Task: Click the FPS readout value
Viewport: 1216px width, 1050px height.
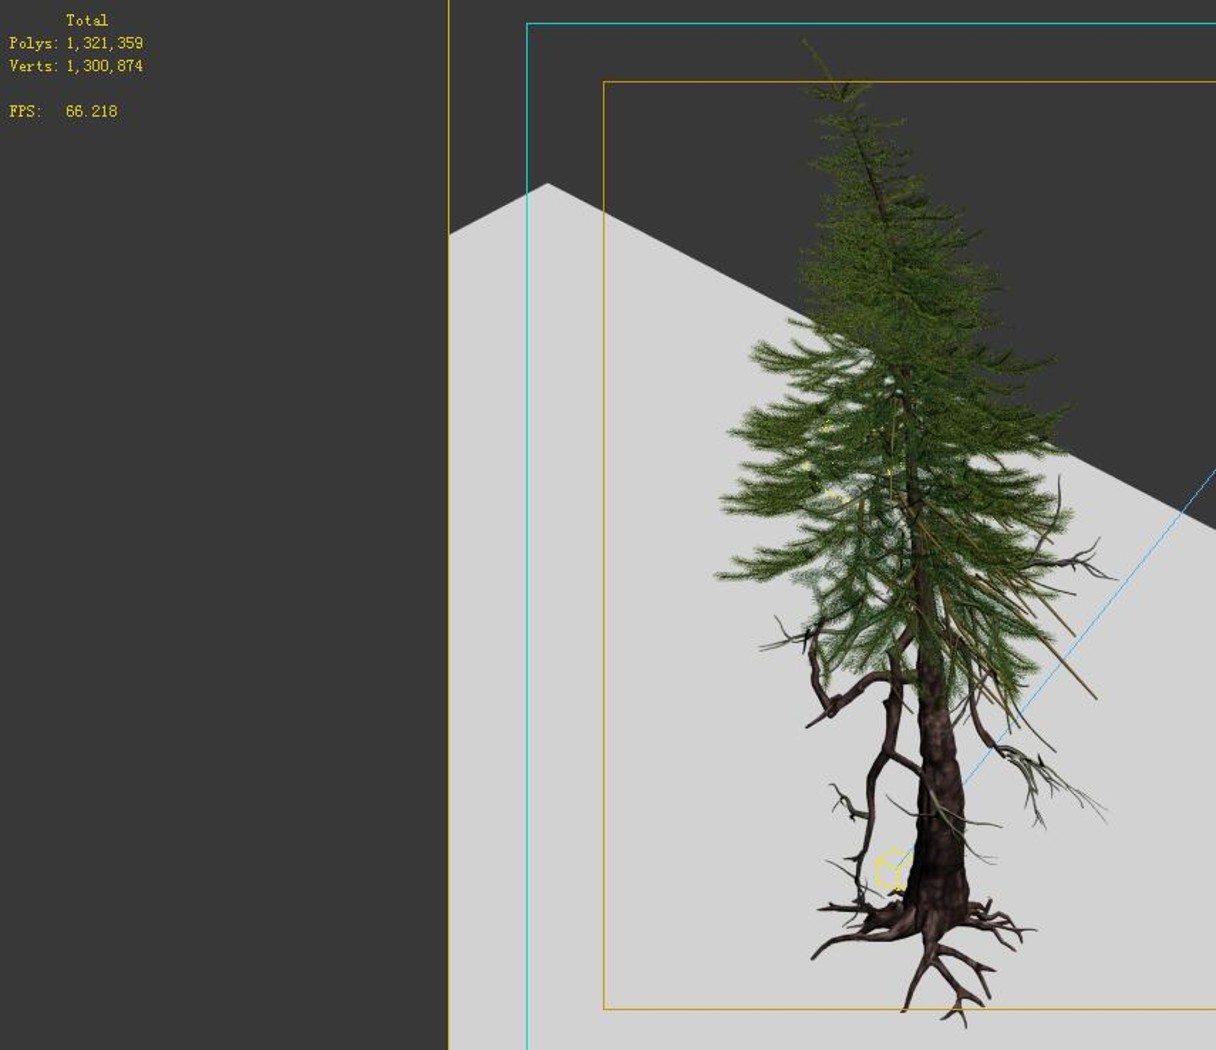Action: pos(91,111)
